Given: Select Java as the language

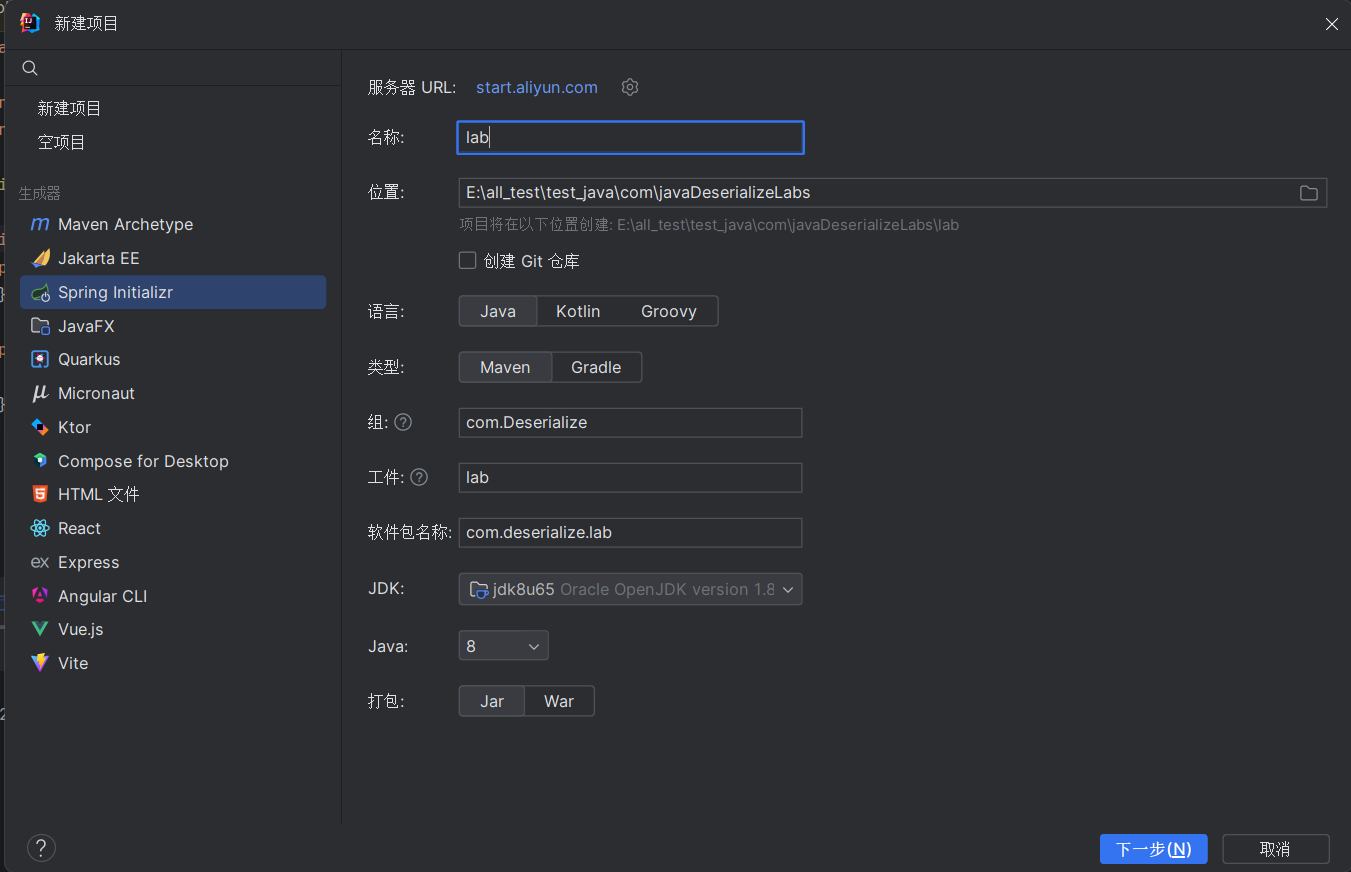Looking at the screenshot, I should (x=498, y=311).
